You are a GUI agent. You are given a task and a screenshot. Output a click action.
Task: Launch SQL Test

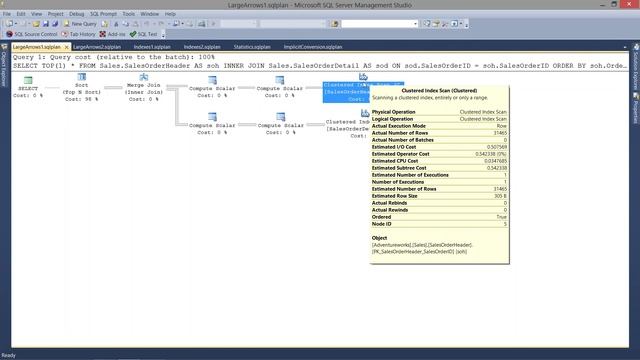[x=143, y=34]
